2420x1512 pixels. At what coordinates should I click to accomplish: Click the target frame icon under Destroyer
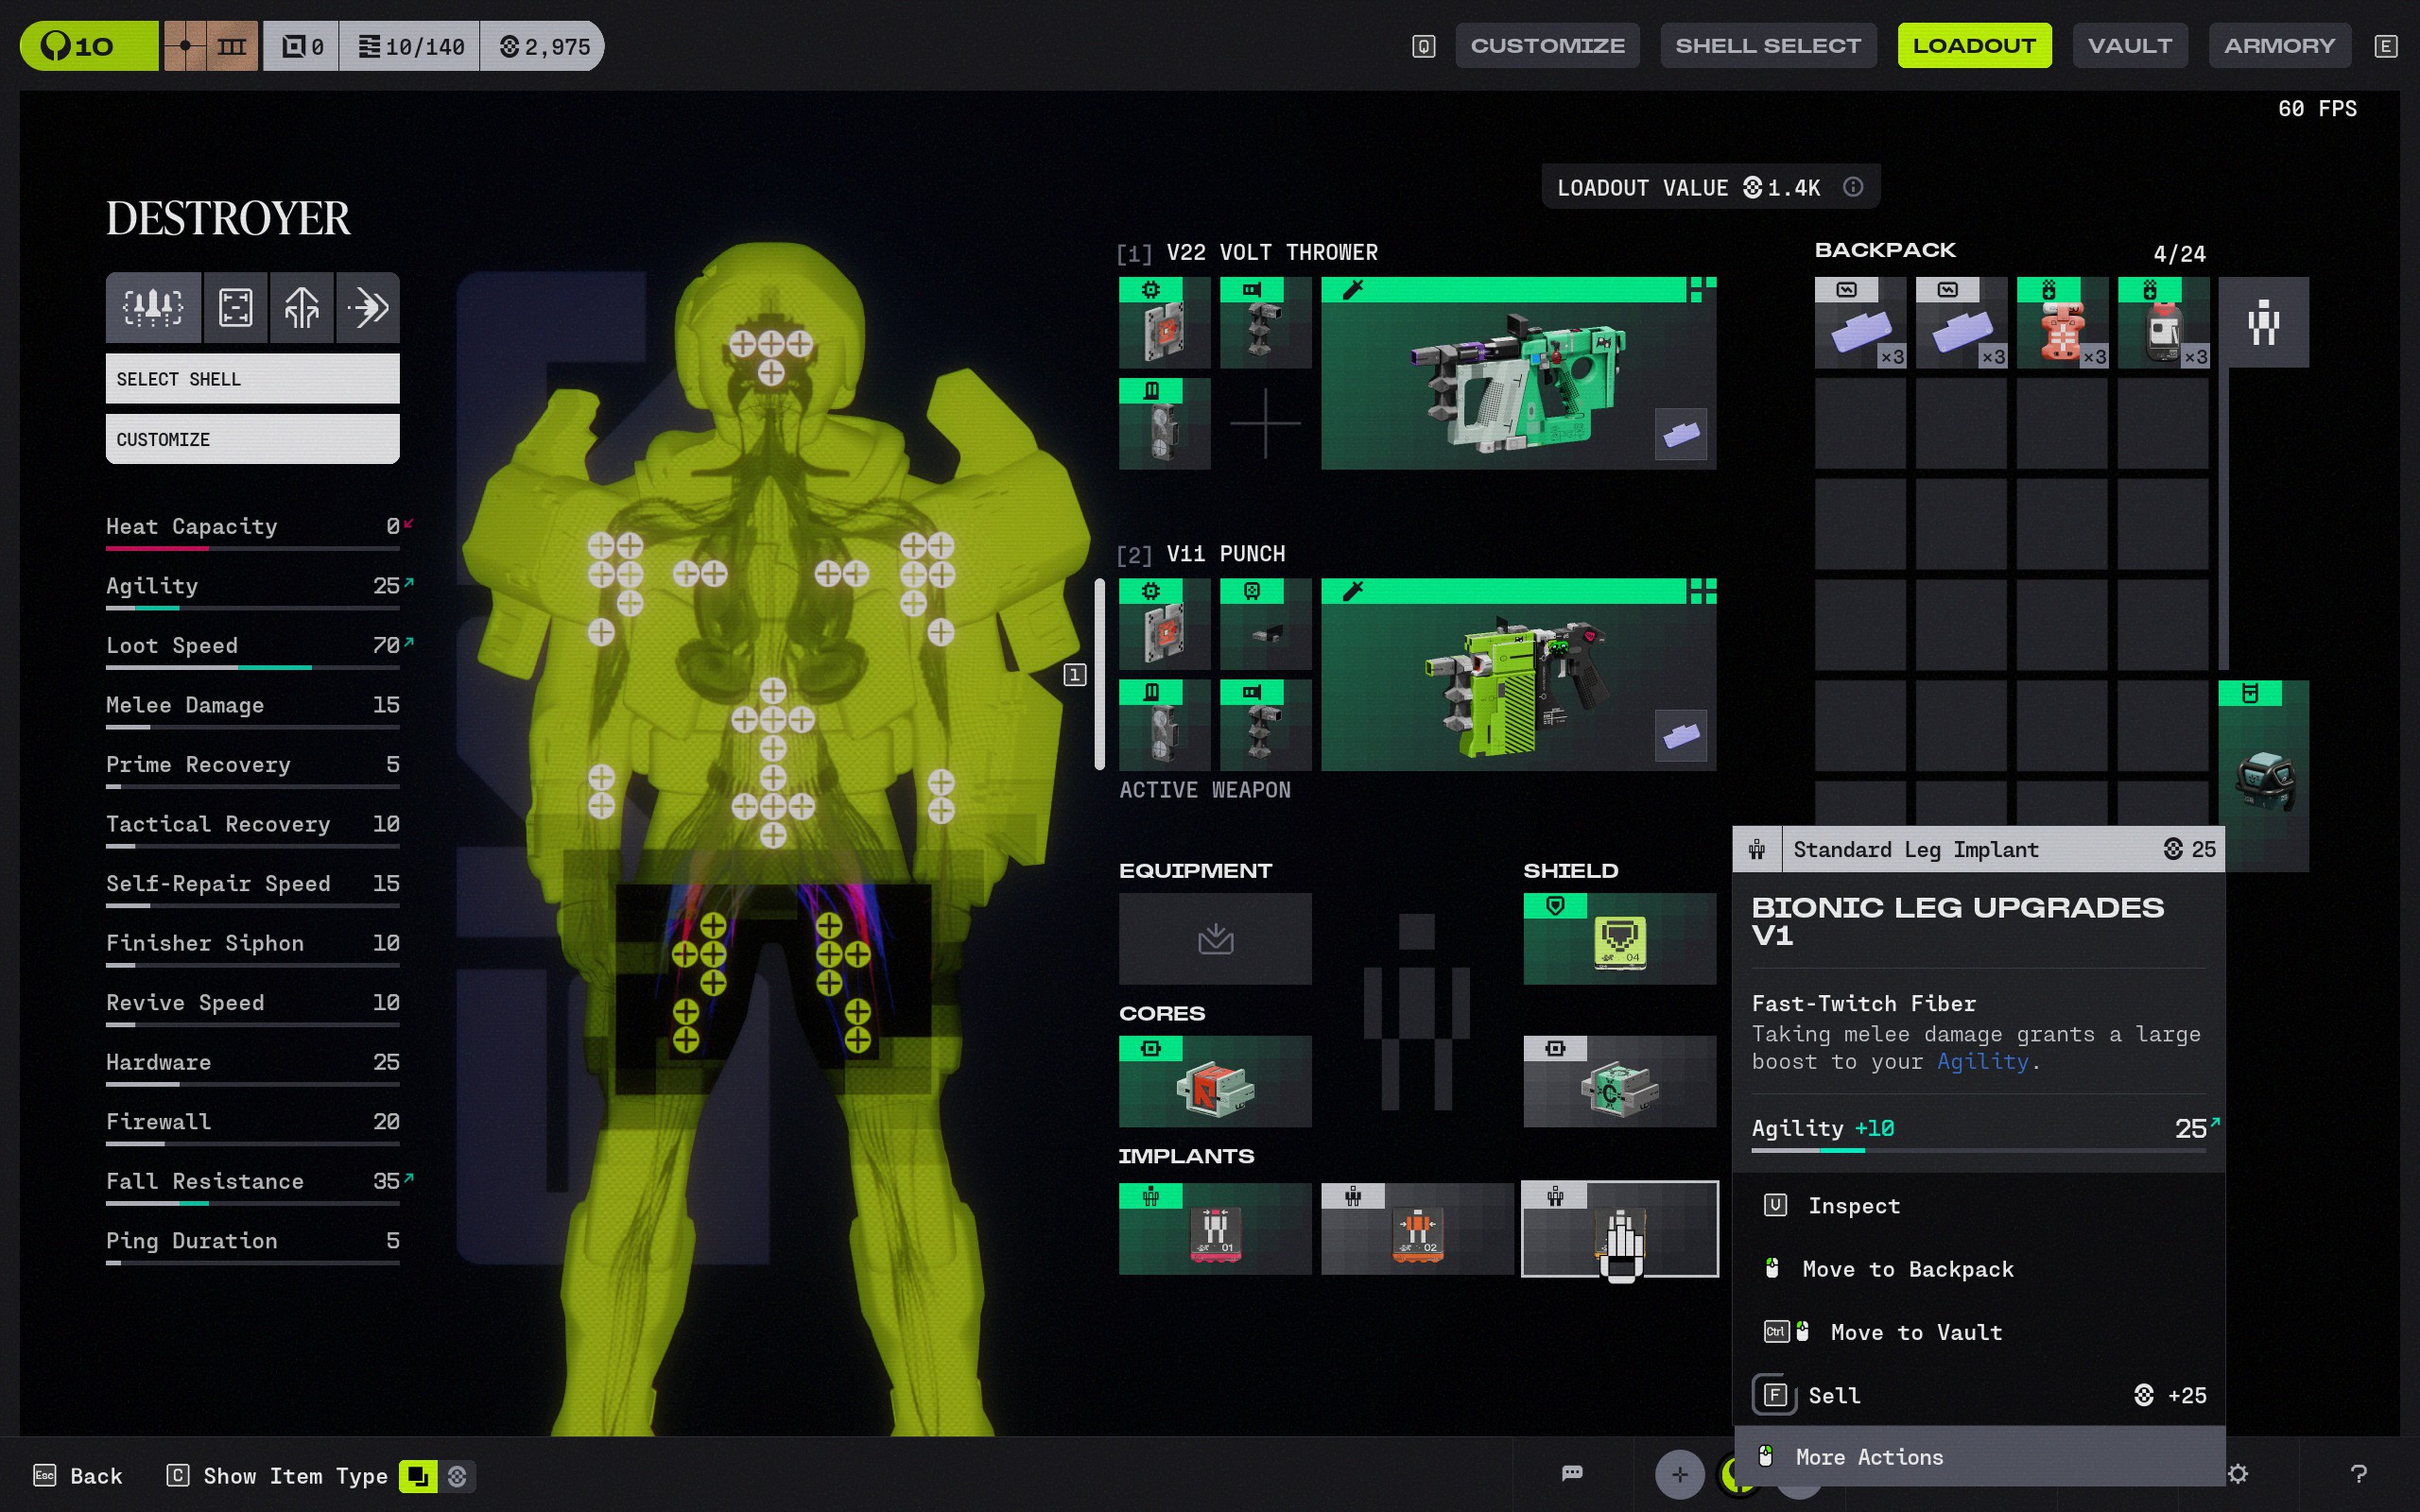[x=236, y=307]
